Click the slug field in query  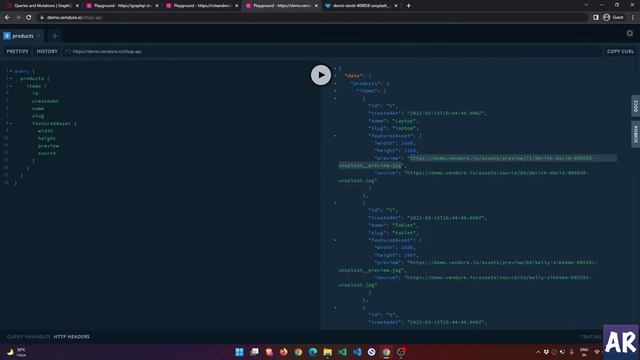38,116
